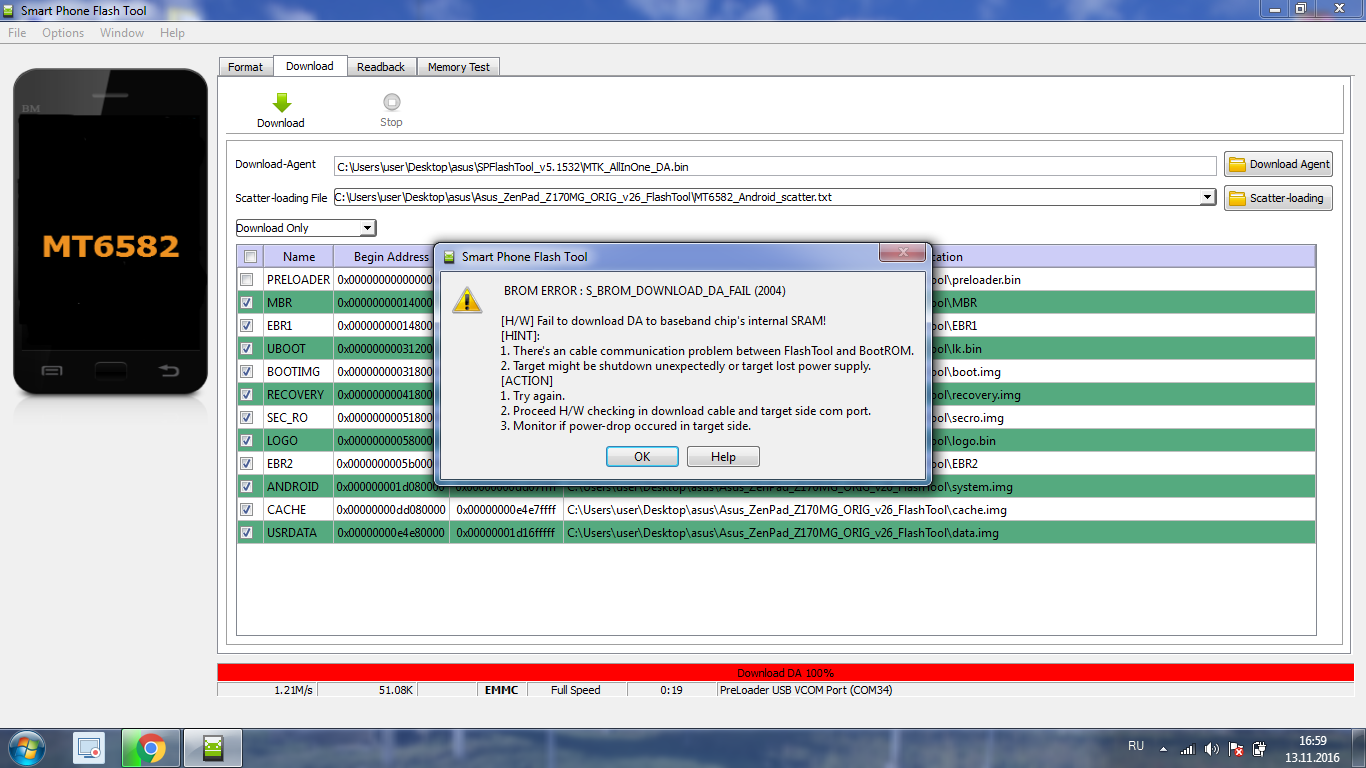Open Chrome from the taskbar
Viewport: 1366px width, 768px height.
pyautogui.click(x=151, y=748)
